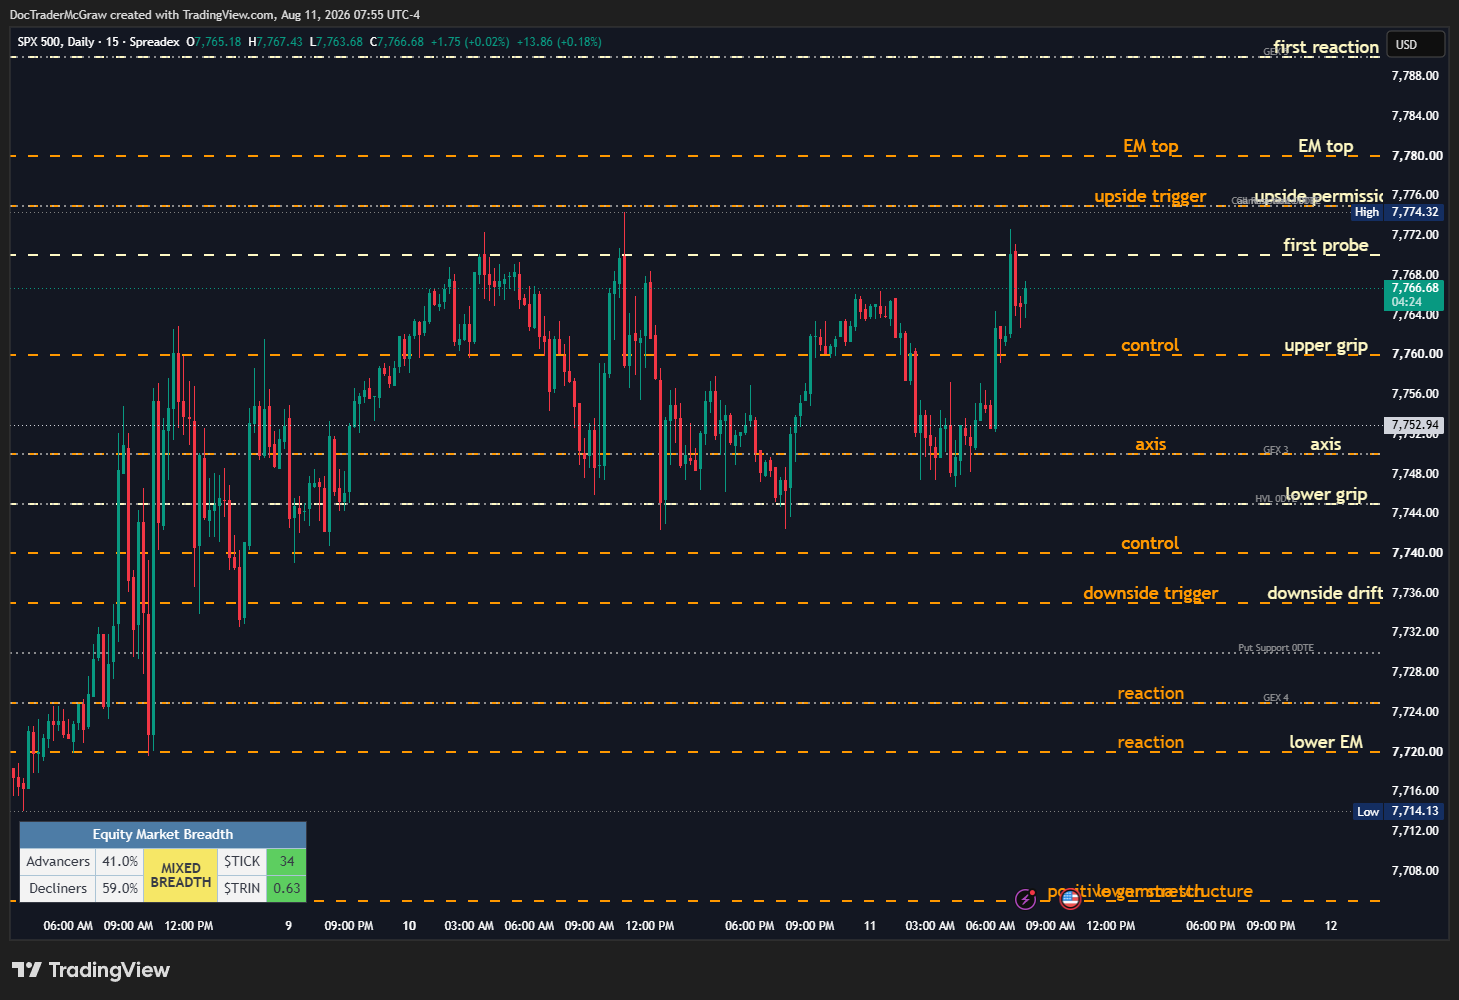Click the +13.86 (+0.18%) change value
Viewport: 1459px width, 1000px height.
pyautogui.click(x=559, y=42)
